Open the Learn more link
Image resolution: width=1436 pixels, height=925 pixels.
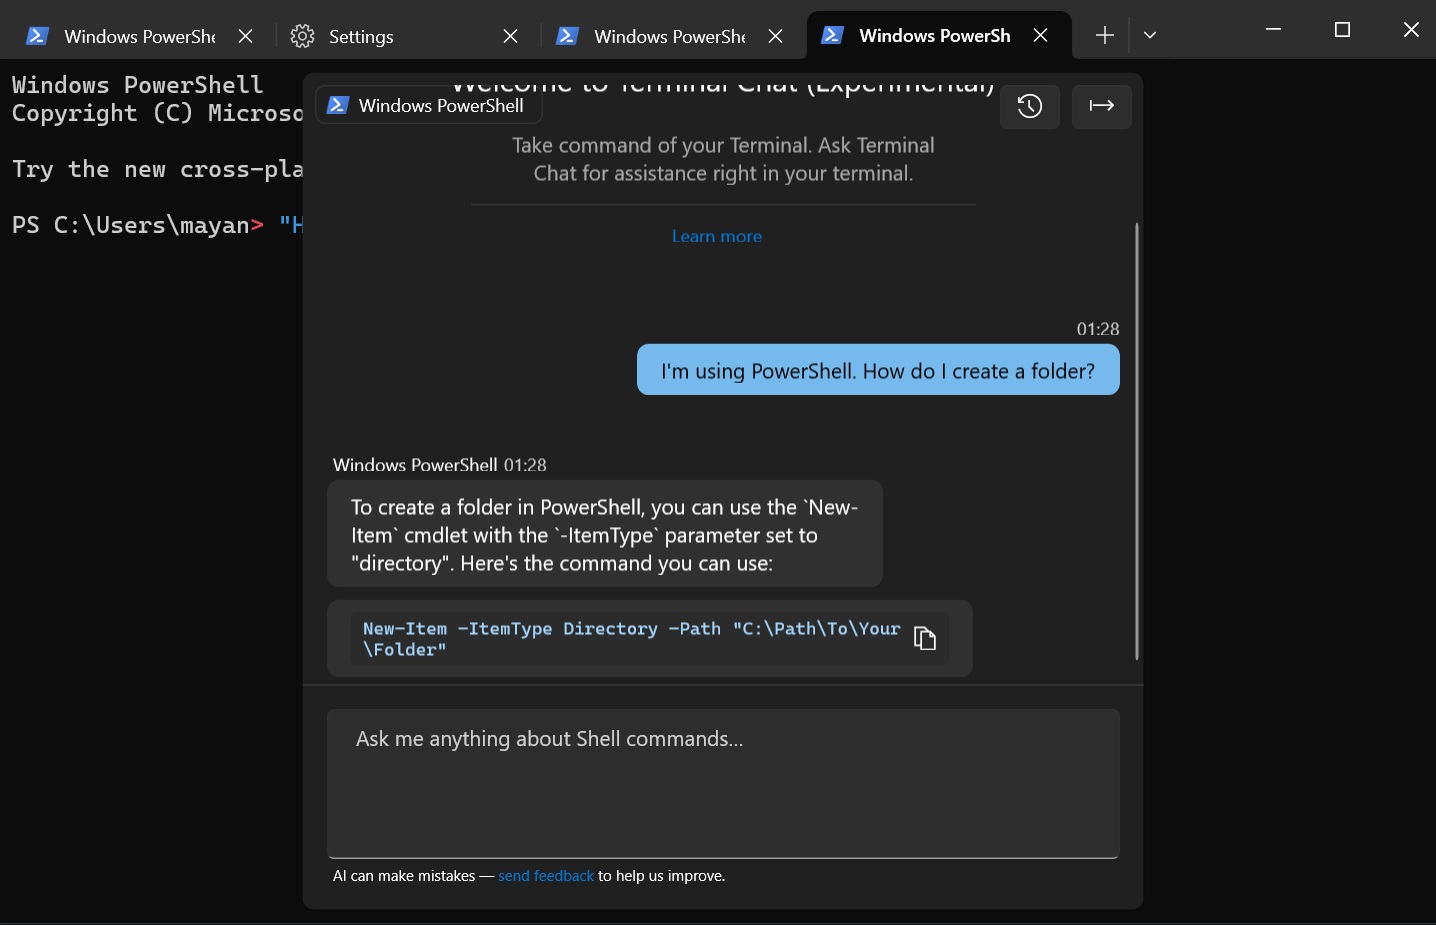(x=716, y=236)
